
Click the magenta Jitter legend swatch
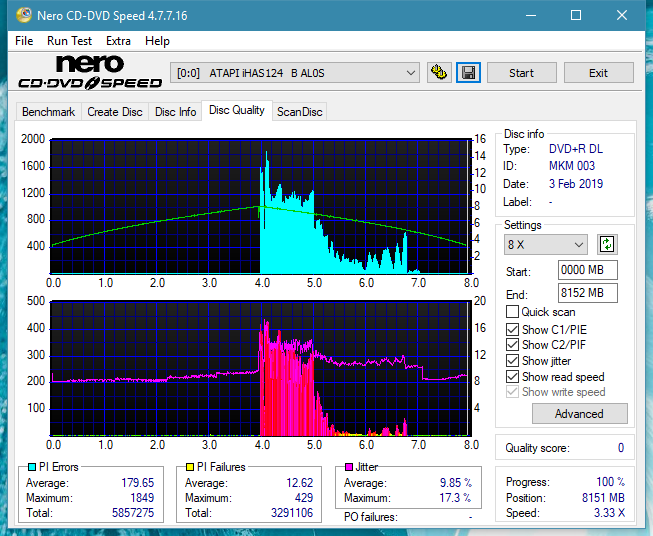coord(349,467)
